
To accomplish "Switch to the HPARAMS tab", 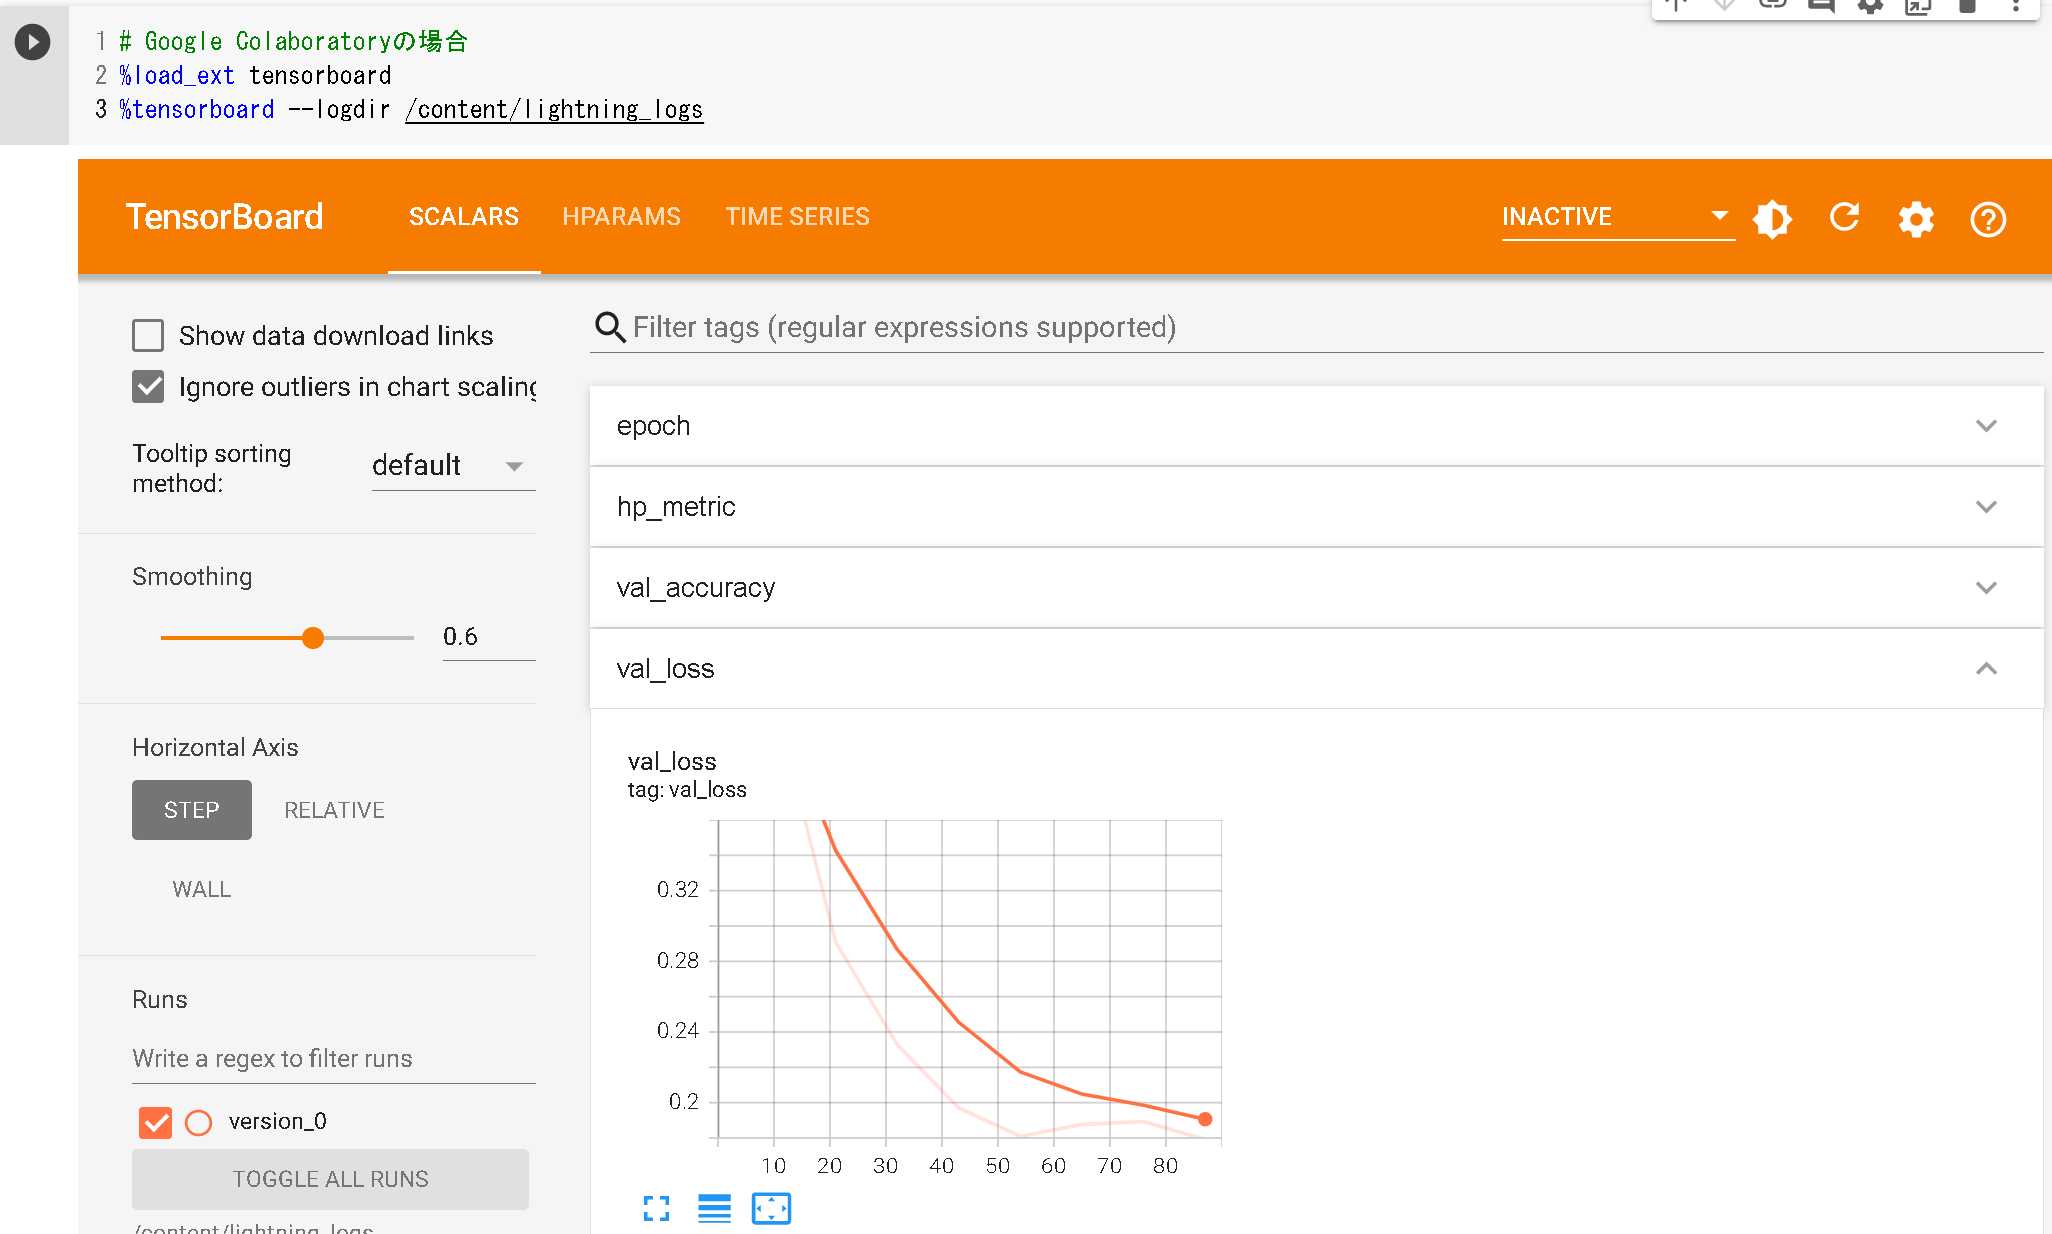I will click(621, 216).
